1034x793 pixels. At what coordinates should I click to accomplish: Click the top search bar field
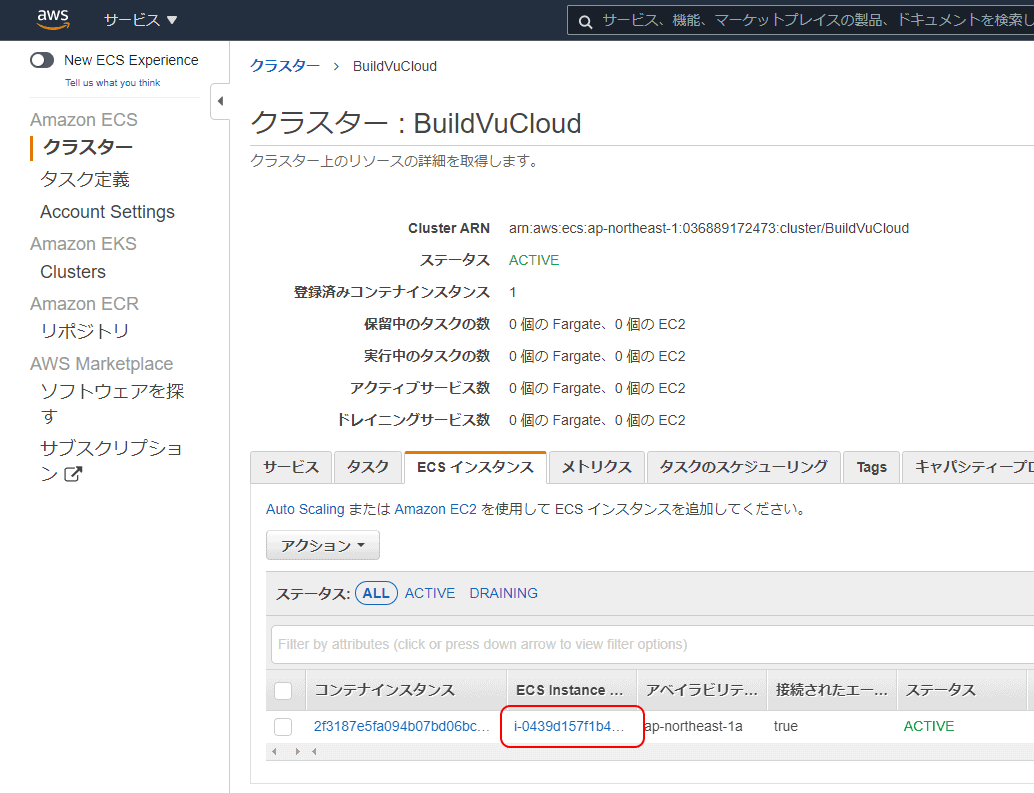pos(801,20)
